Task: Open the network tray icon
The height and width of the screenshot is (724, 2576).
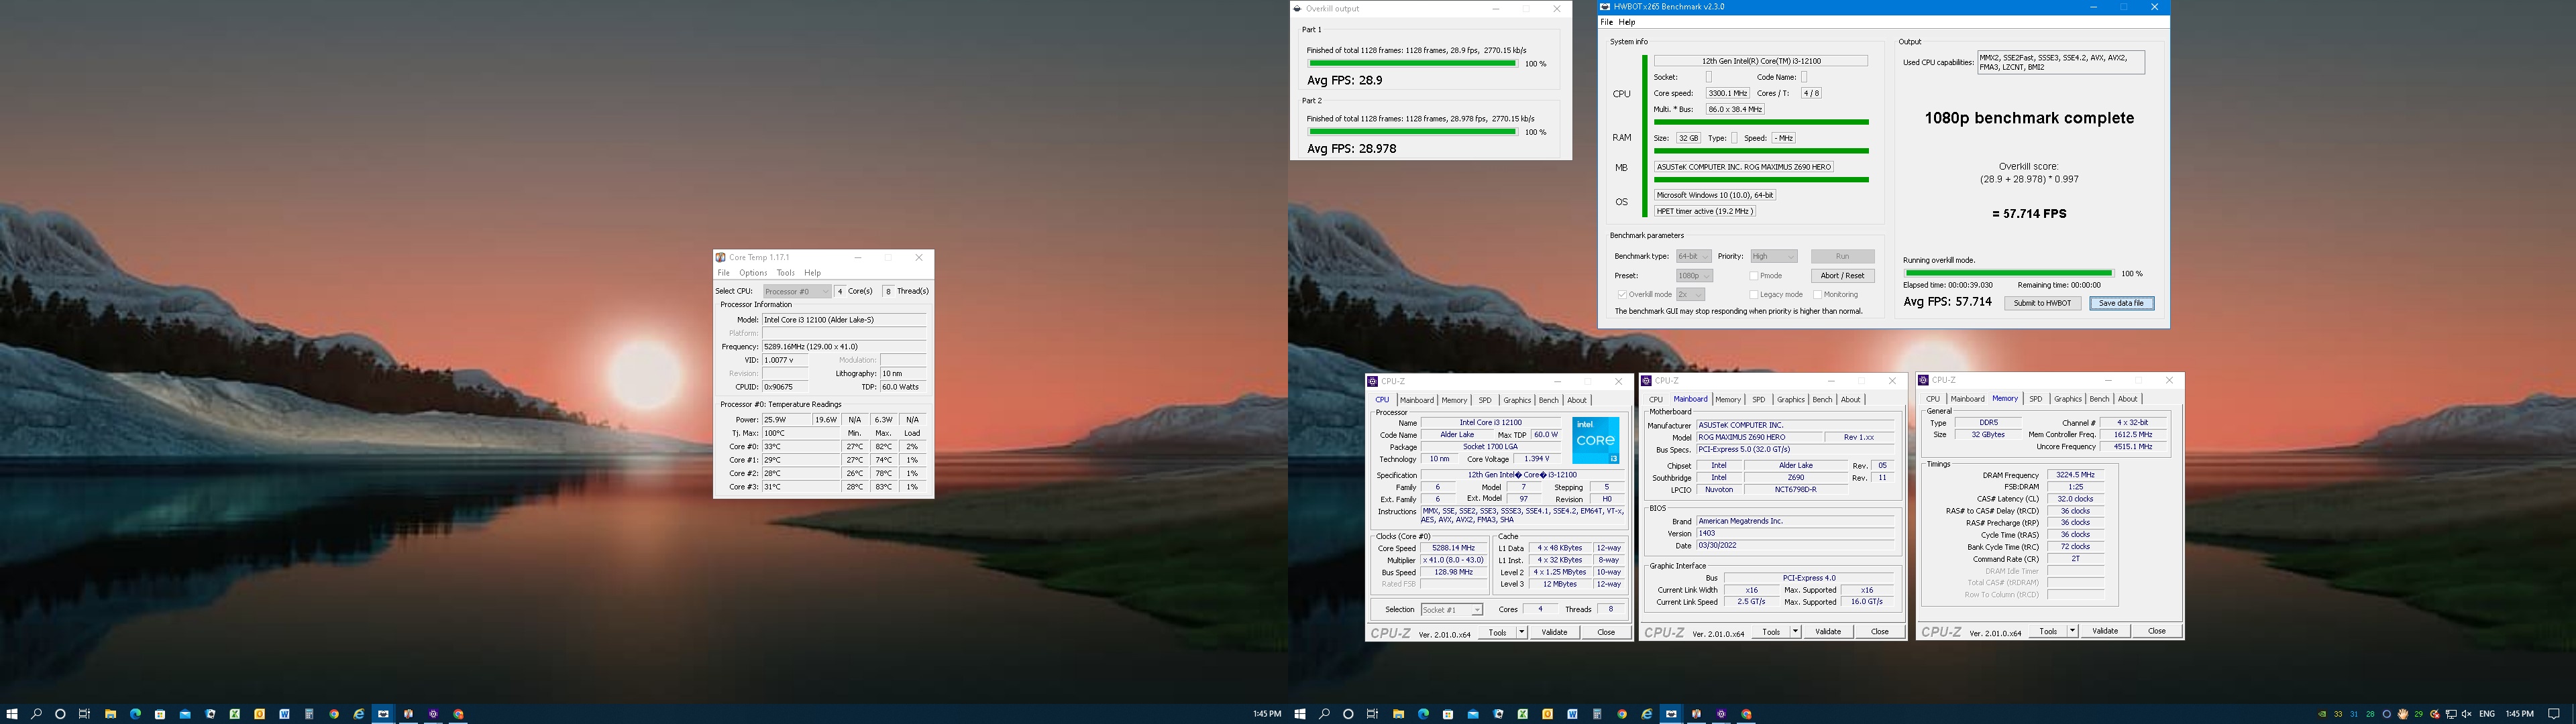Action: [x=2451, y=714]
